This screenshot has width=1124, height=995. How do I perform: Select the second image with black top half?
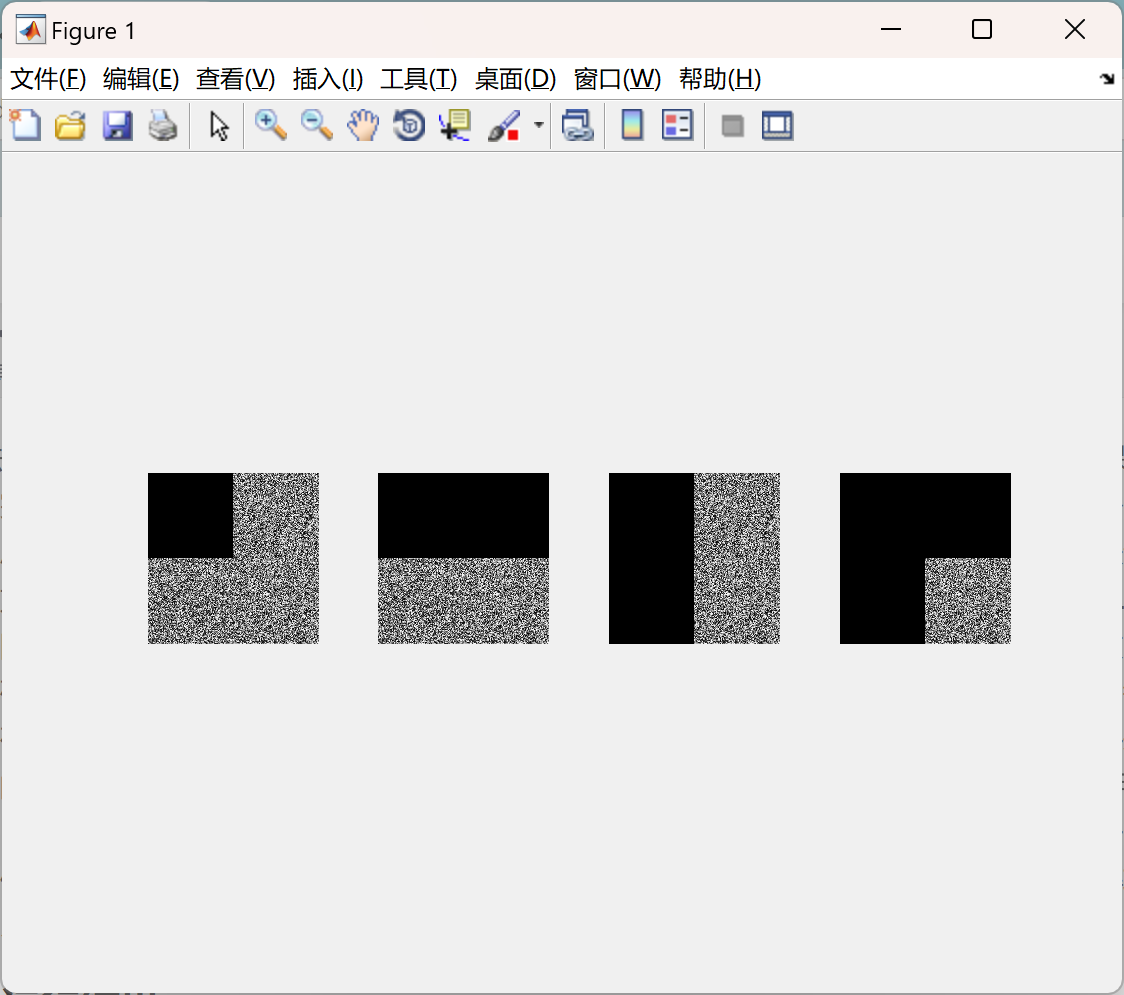pyautogui.click(x=463, y=558)
